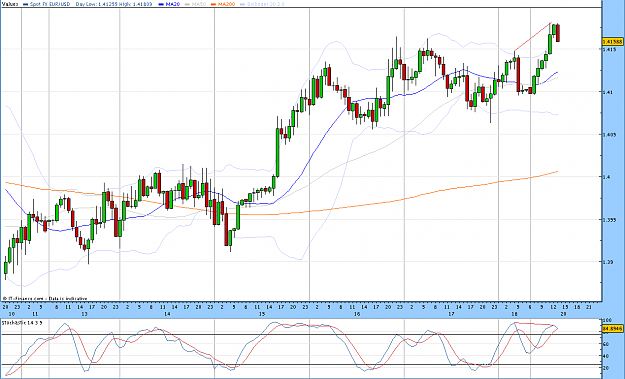The image size is (625, 379).
Task: Click date label 18 on time axis
Action: pyautogui.click(x=515, y=314)
